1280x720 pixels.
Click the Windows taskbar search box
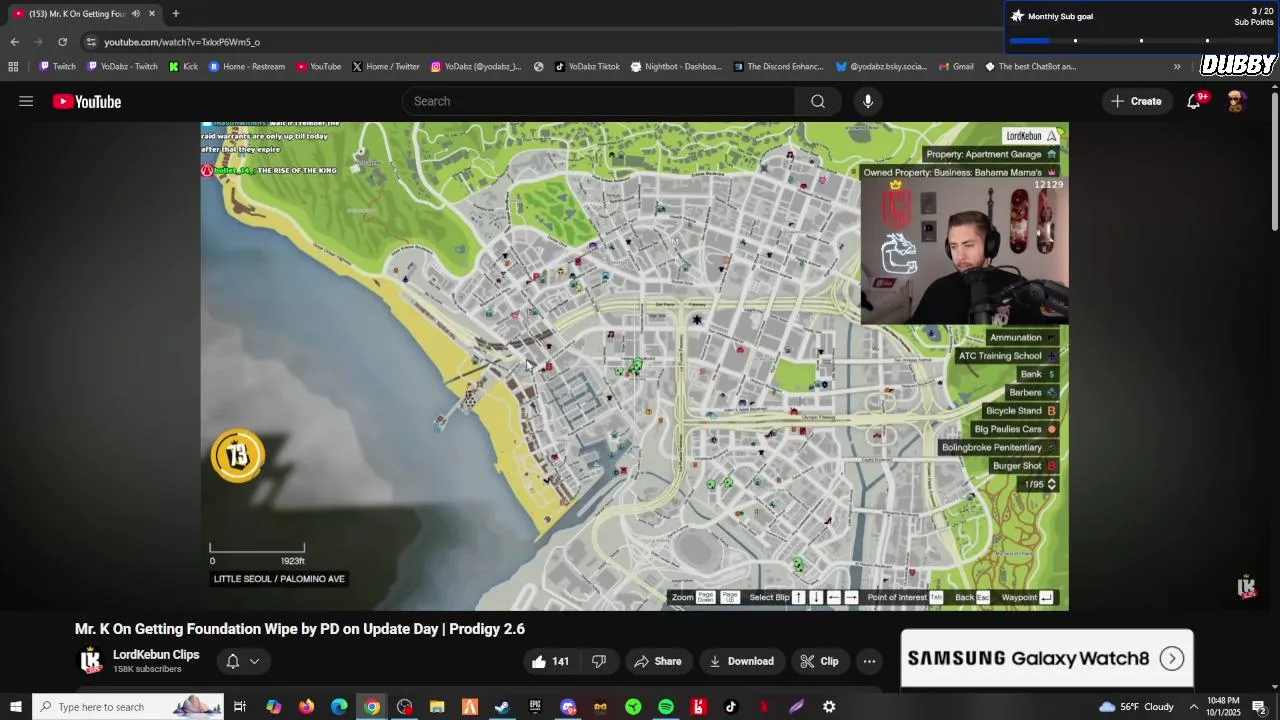coord(130,707)
